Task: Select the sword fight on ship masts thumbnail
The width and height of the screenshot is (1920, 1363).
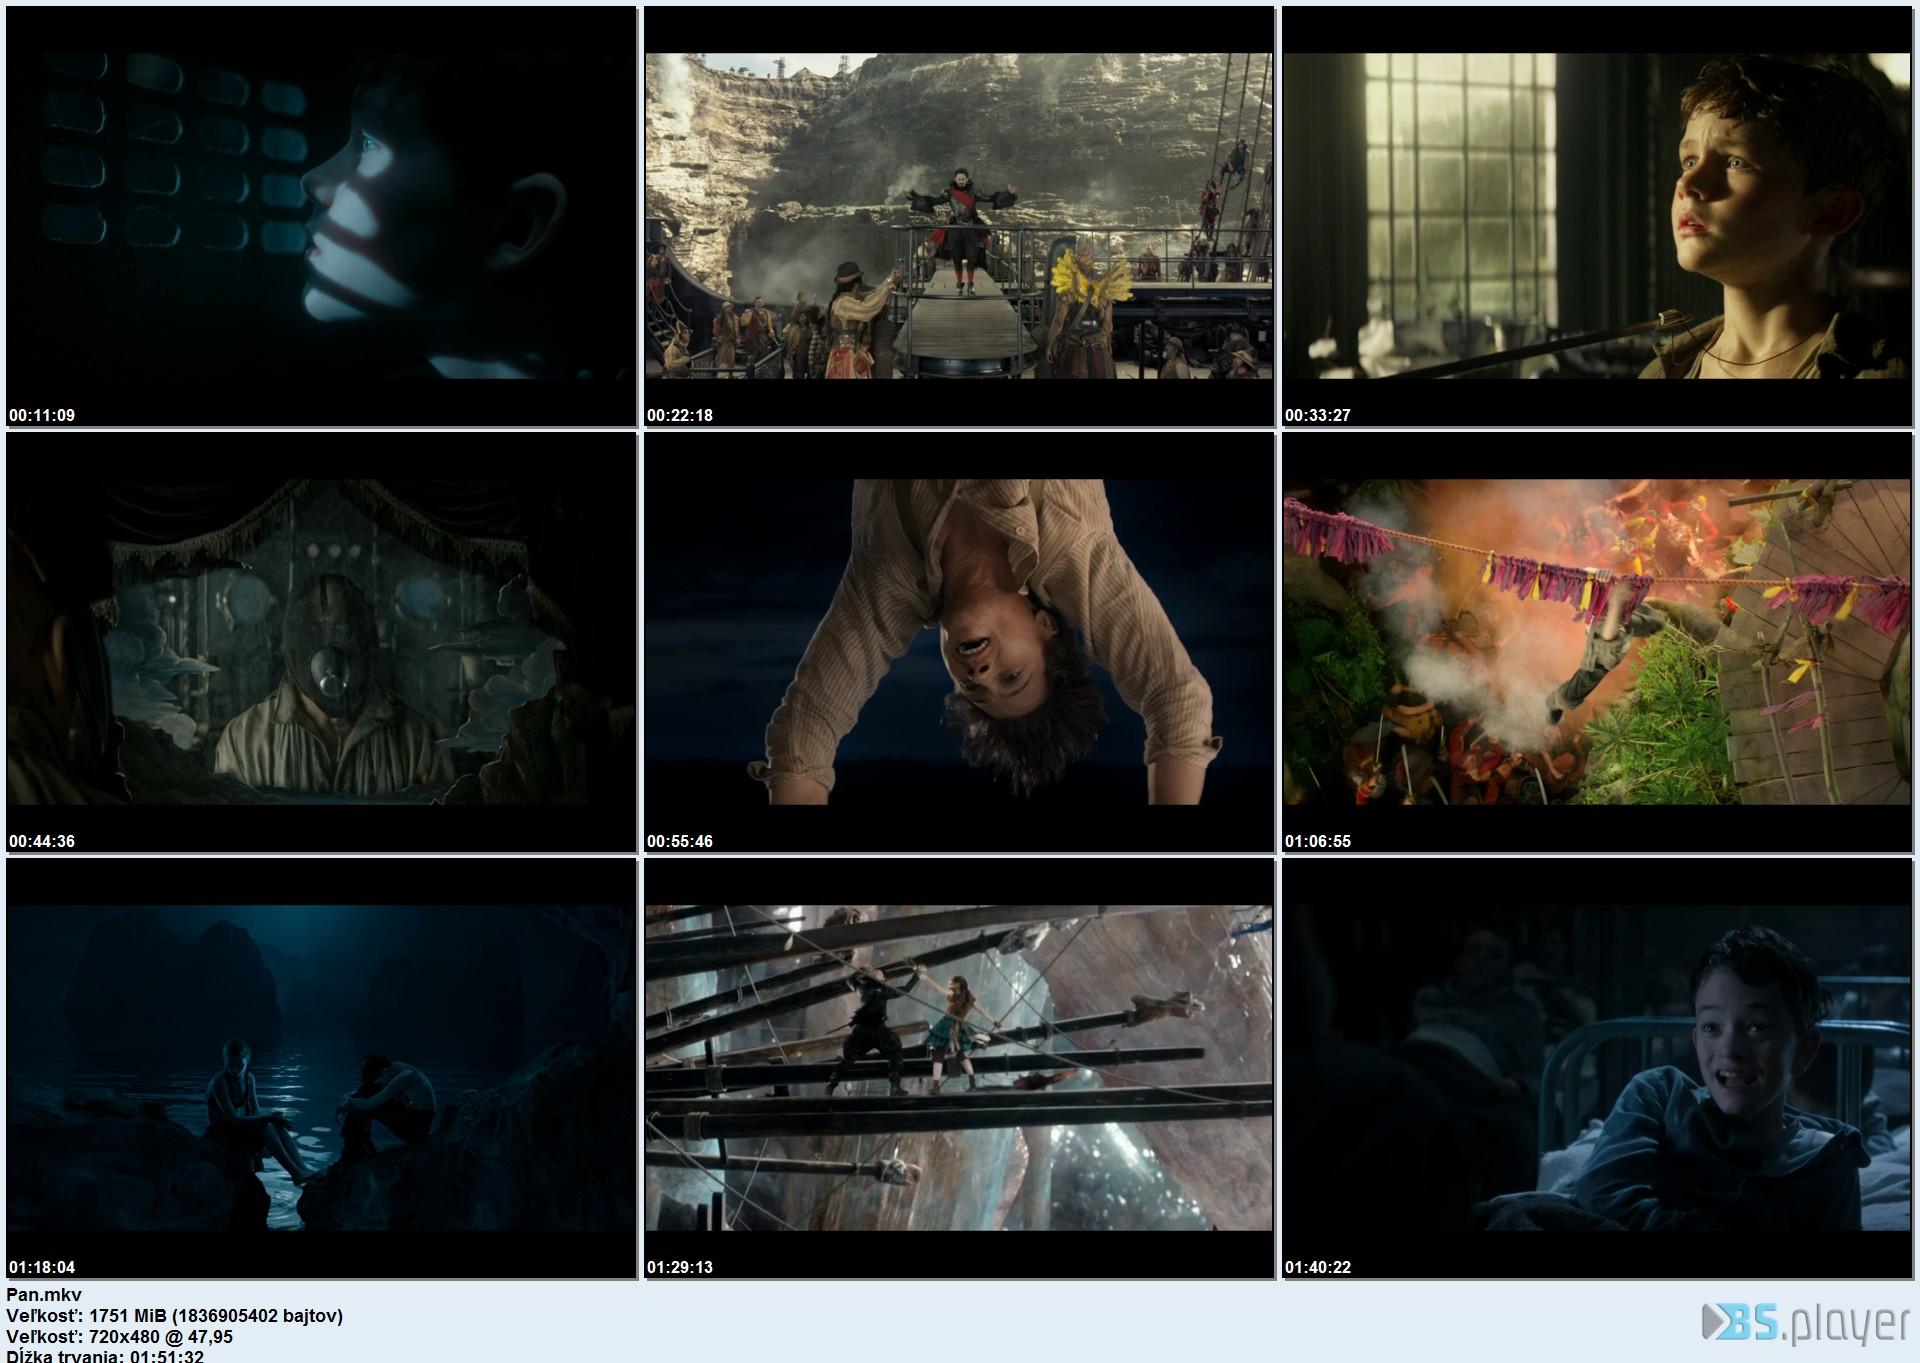Action: (958, 1067)
